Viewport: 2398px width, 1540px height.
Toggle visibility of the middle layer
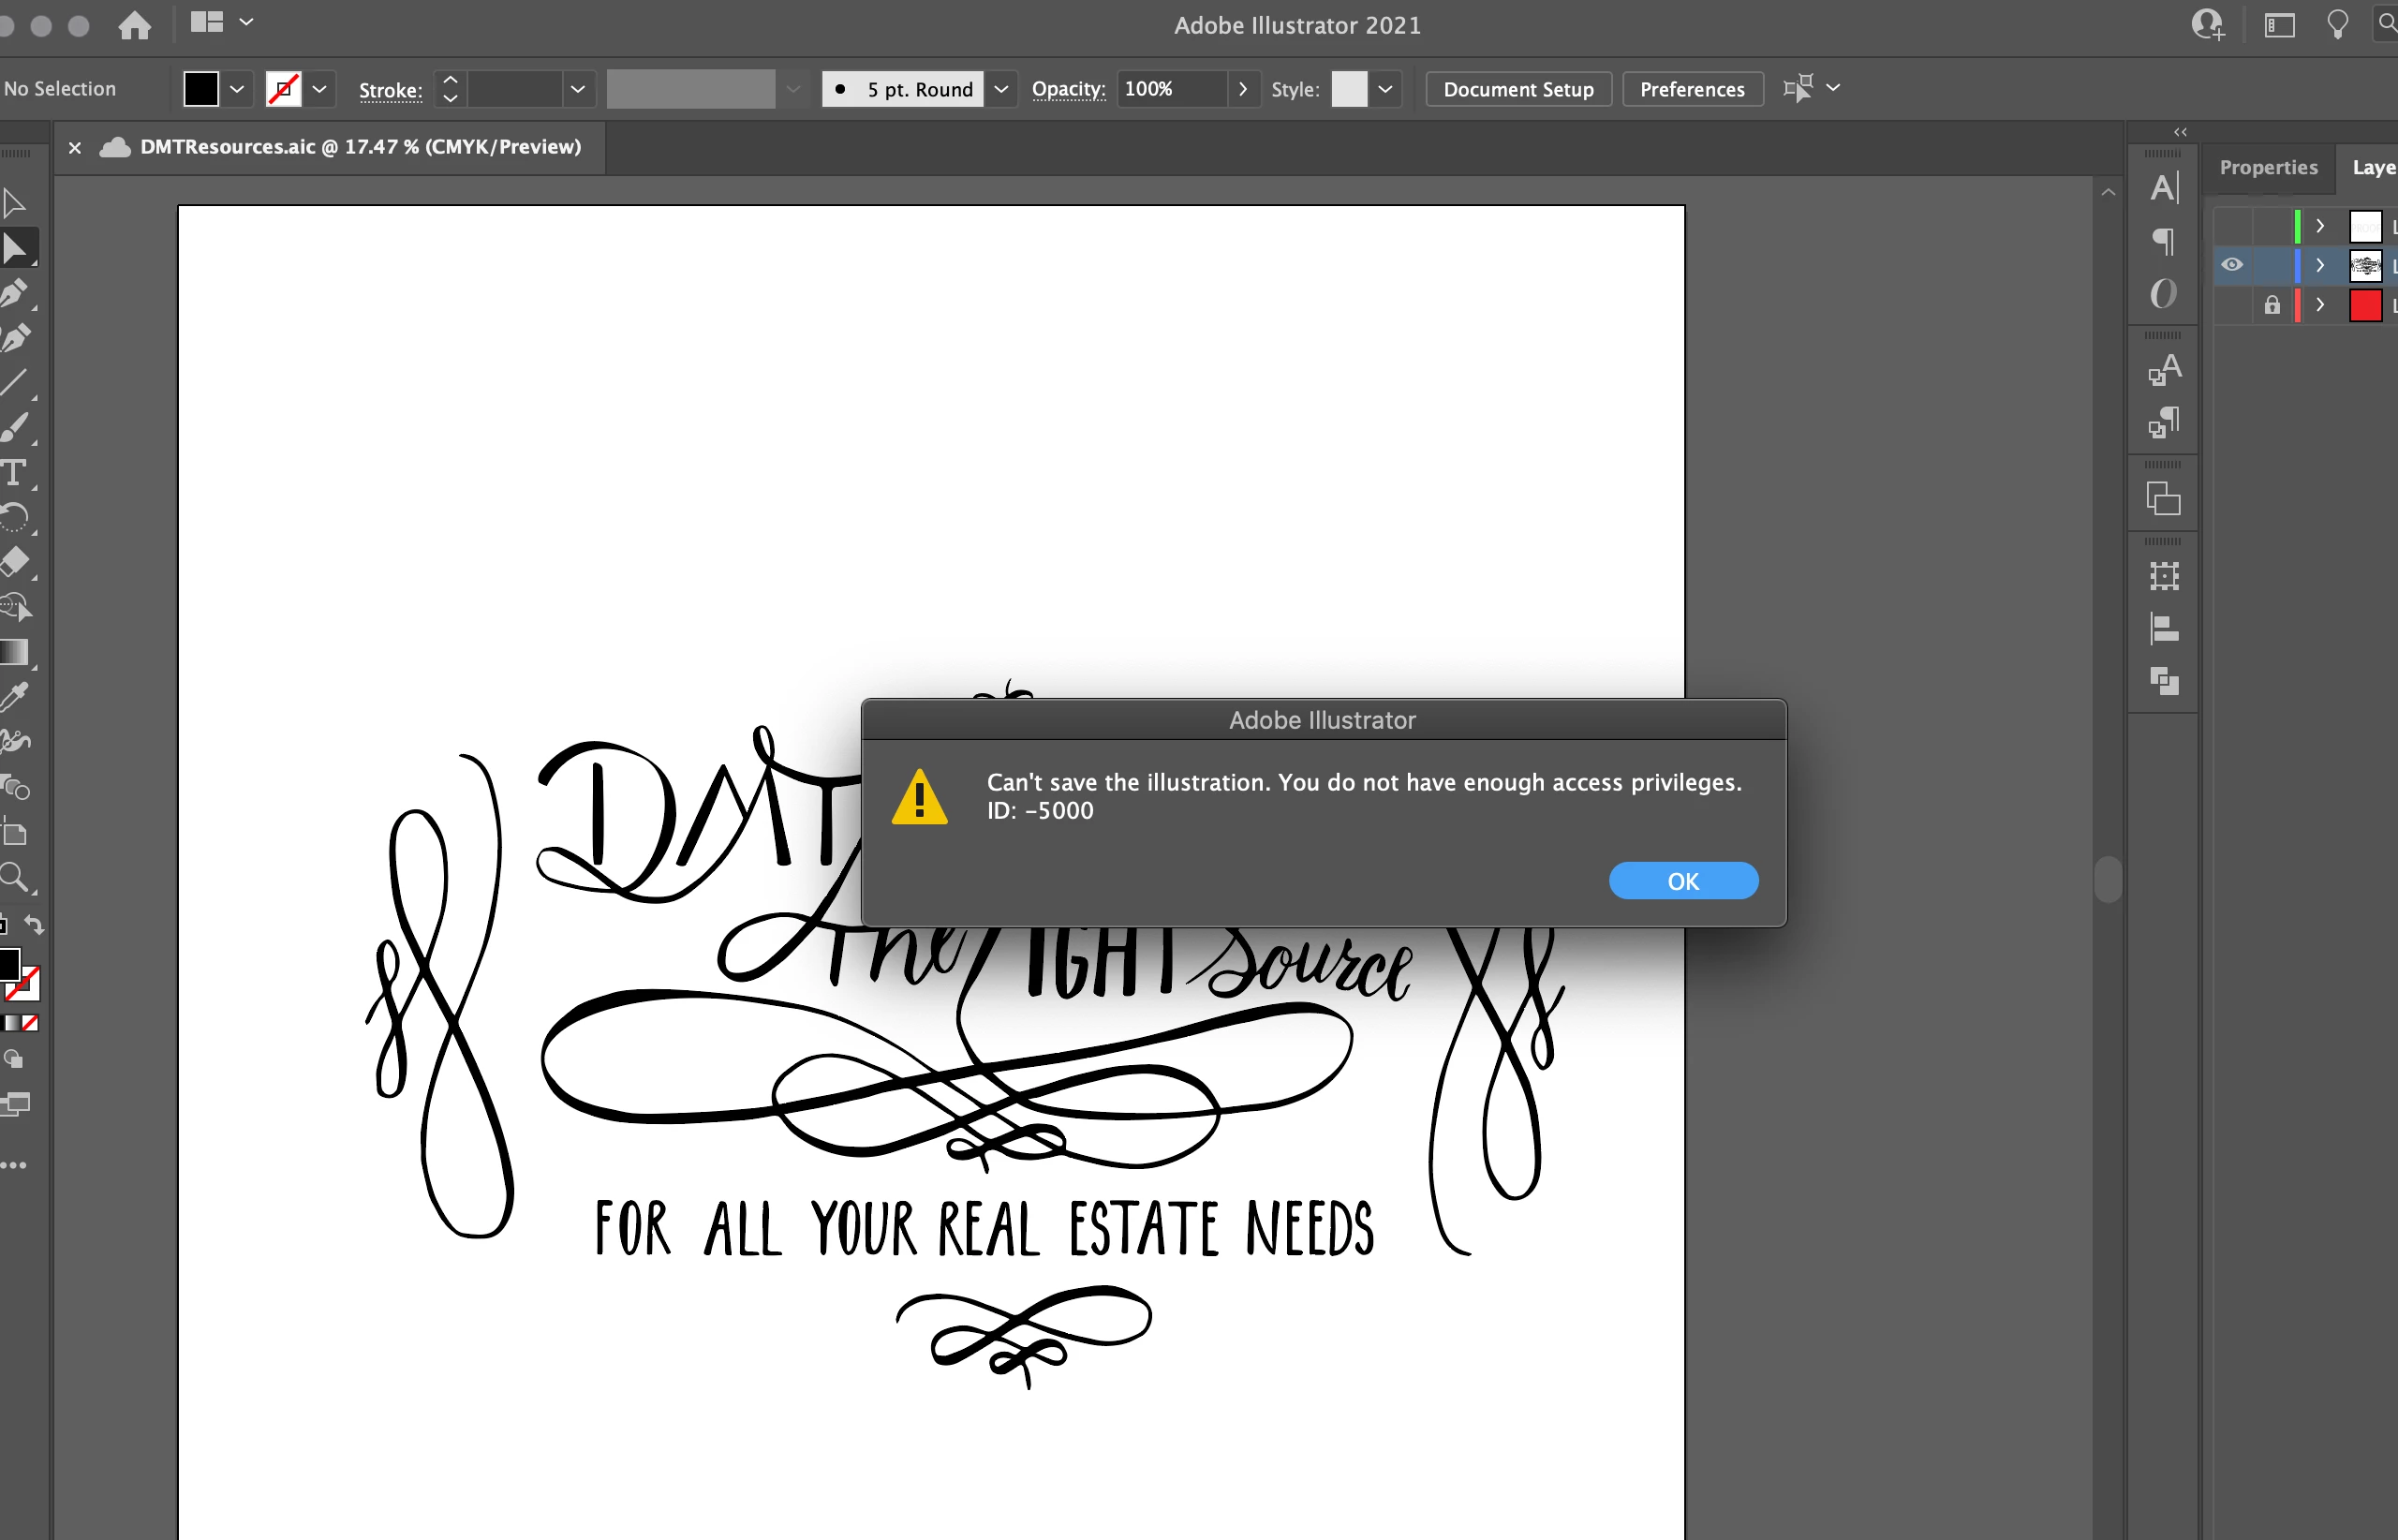point(2232,265)
